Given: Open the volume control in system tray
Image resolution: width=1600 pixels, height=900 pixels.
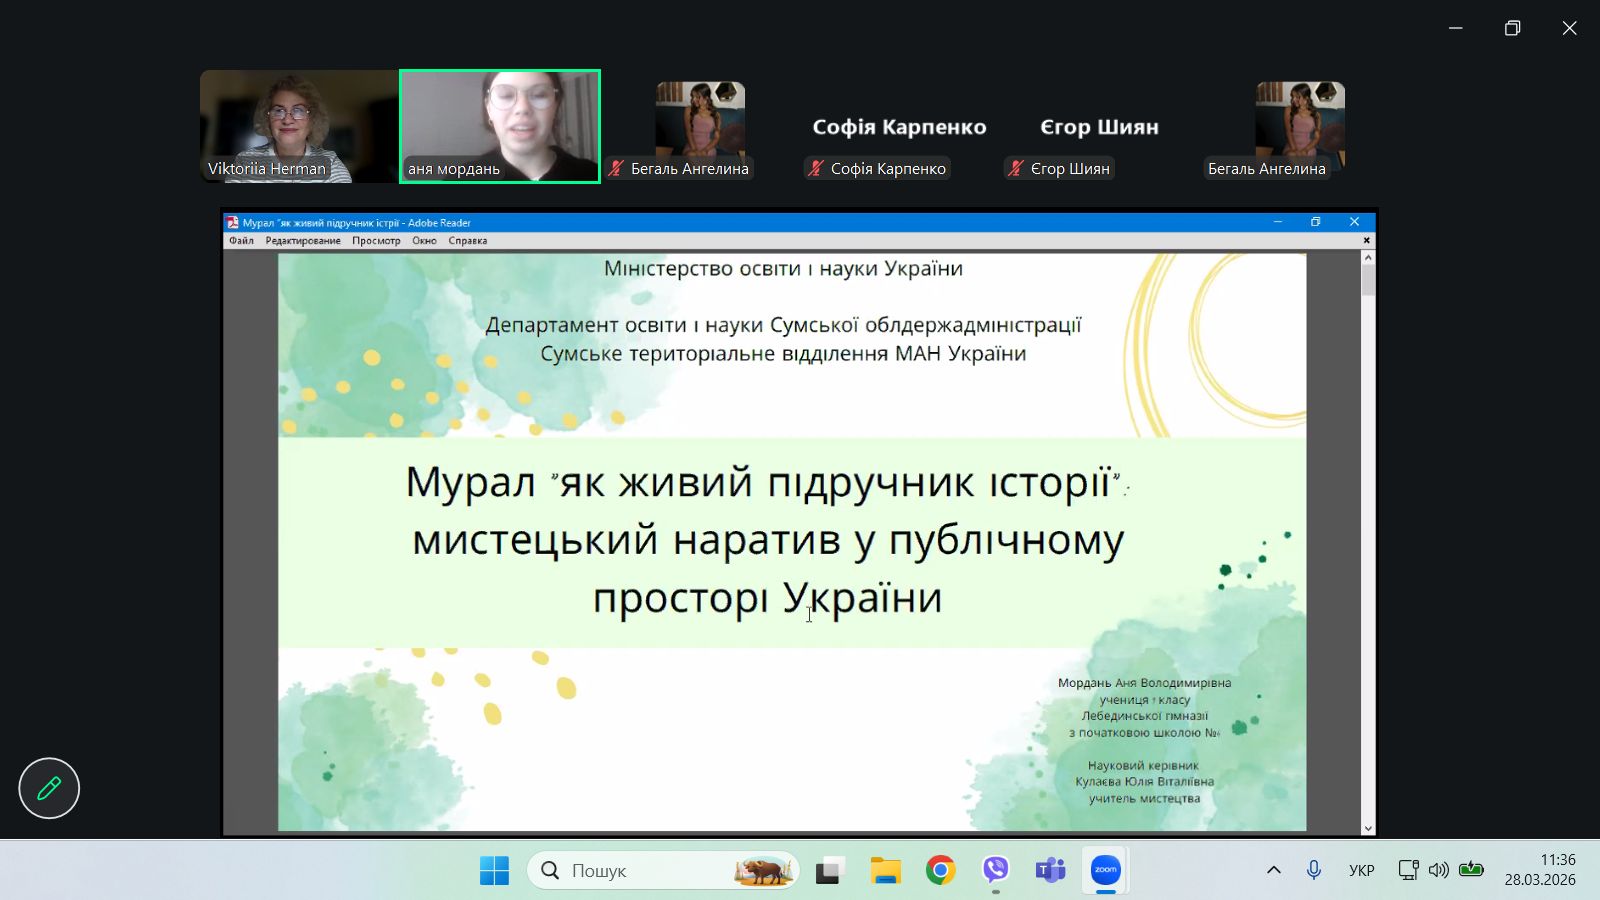Looking at the screenshot, I should pyautogui.click(x=1439, y=870).
